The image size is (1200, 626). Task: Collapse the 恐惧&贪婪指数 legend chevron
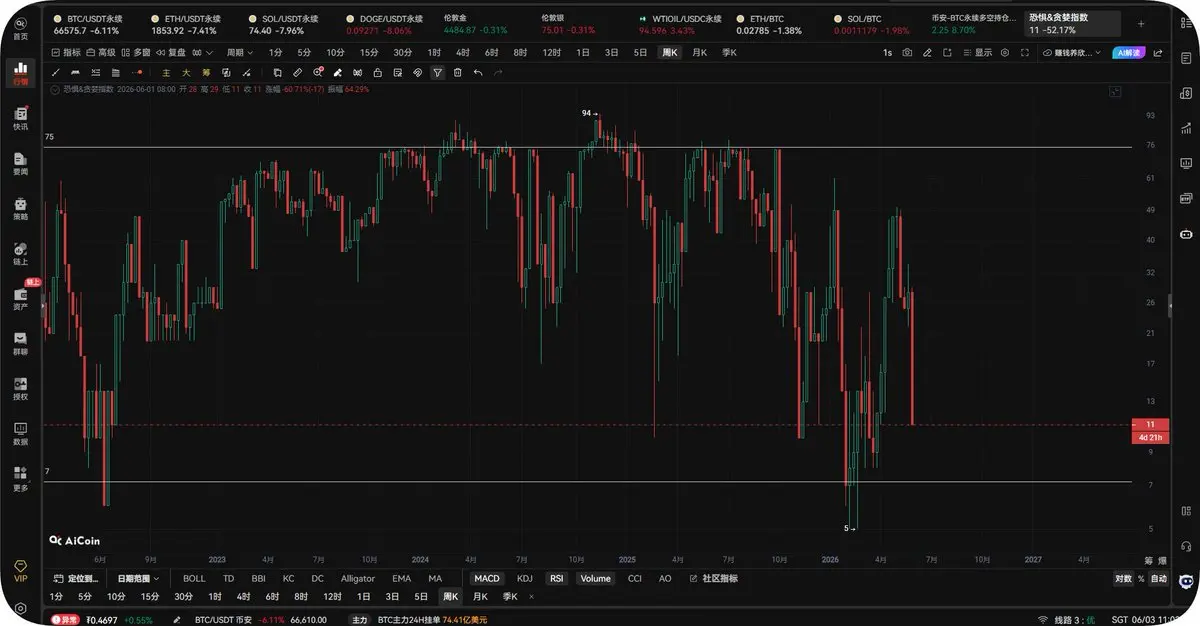[x=54, y=89]
